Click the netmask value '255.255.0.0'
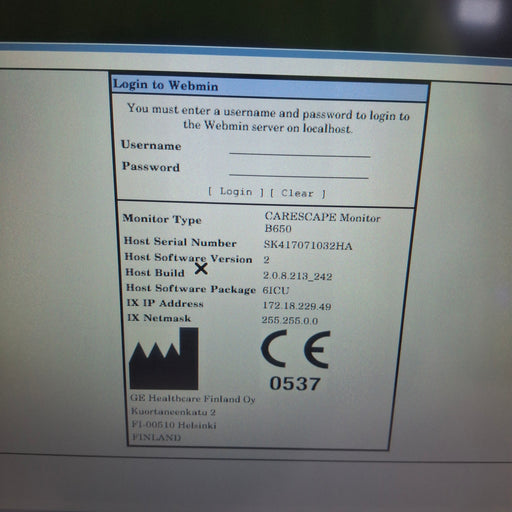The image size is (512, 512). [x=290, y=320]
